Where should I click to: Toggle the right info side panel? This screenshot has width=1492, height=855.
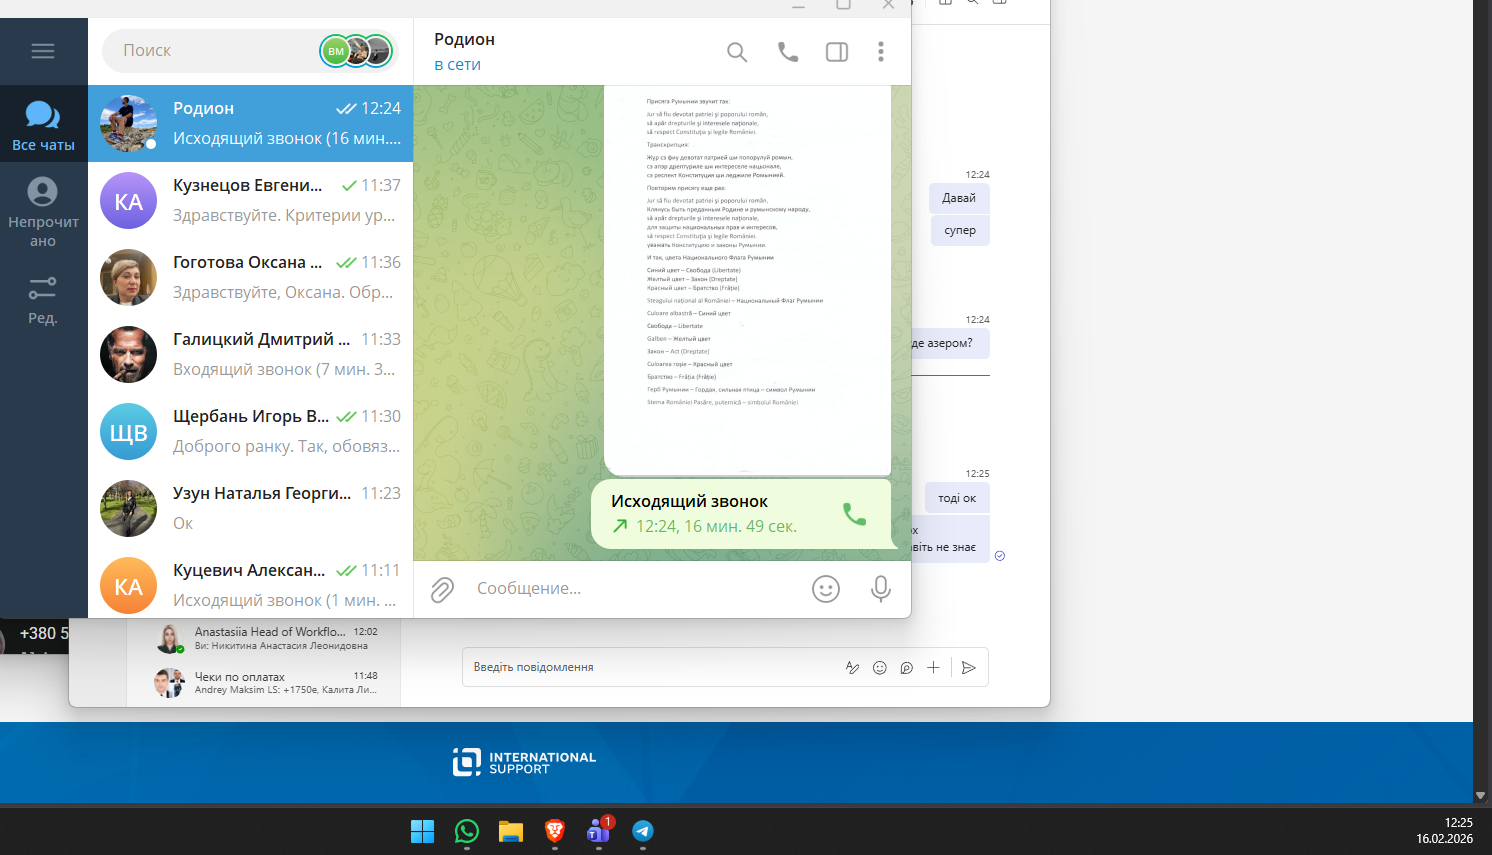[x=837, y=52]
